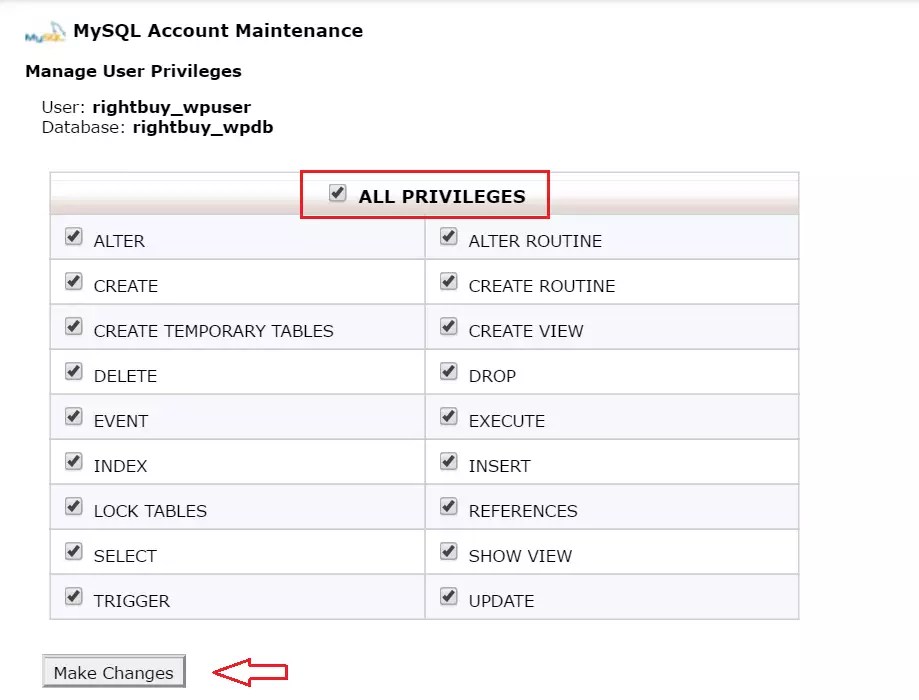Click the INSERT label text
The width and height of the screenshot is (919, 700).
coord(499,466)
